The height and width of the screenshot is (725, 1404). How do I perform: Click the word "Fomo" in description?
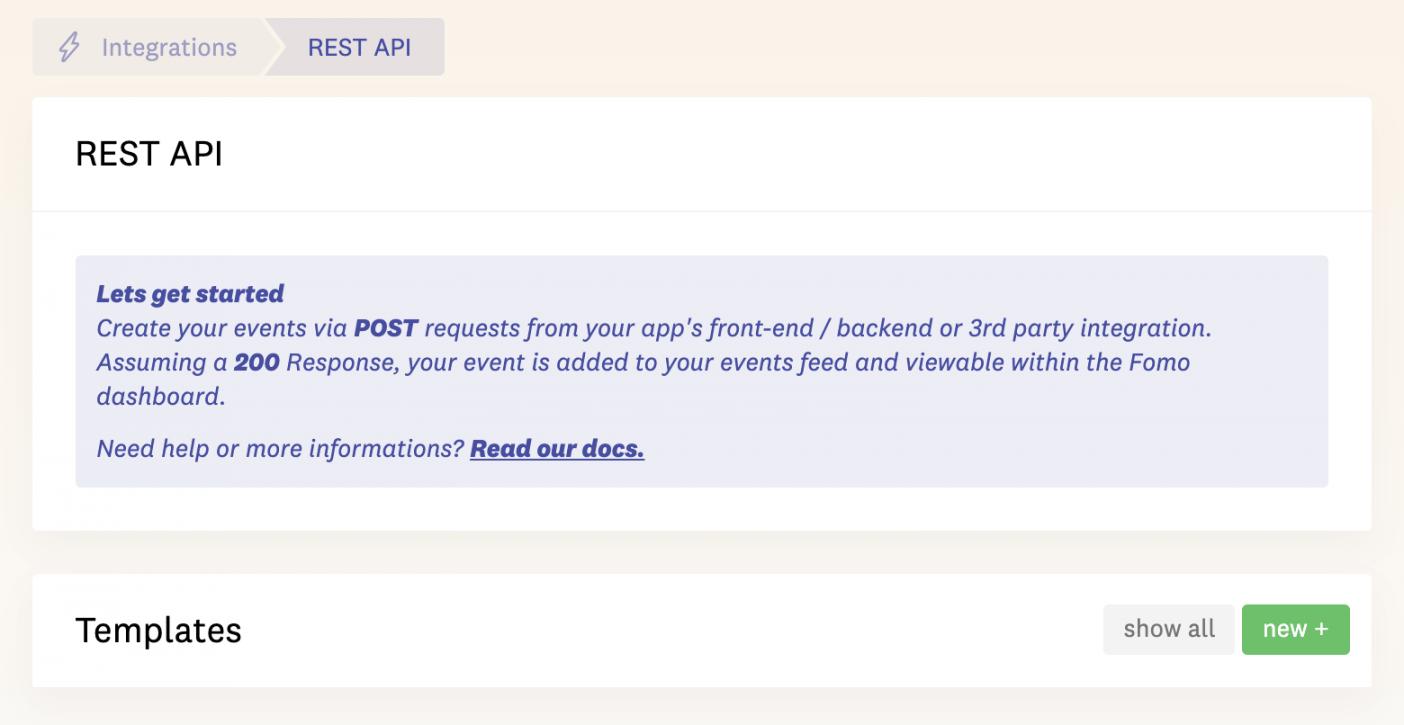(x=1160, y=362)
